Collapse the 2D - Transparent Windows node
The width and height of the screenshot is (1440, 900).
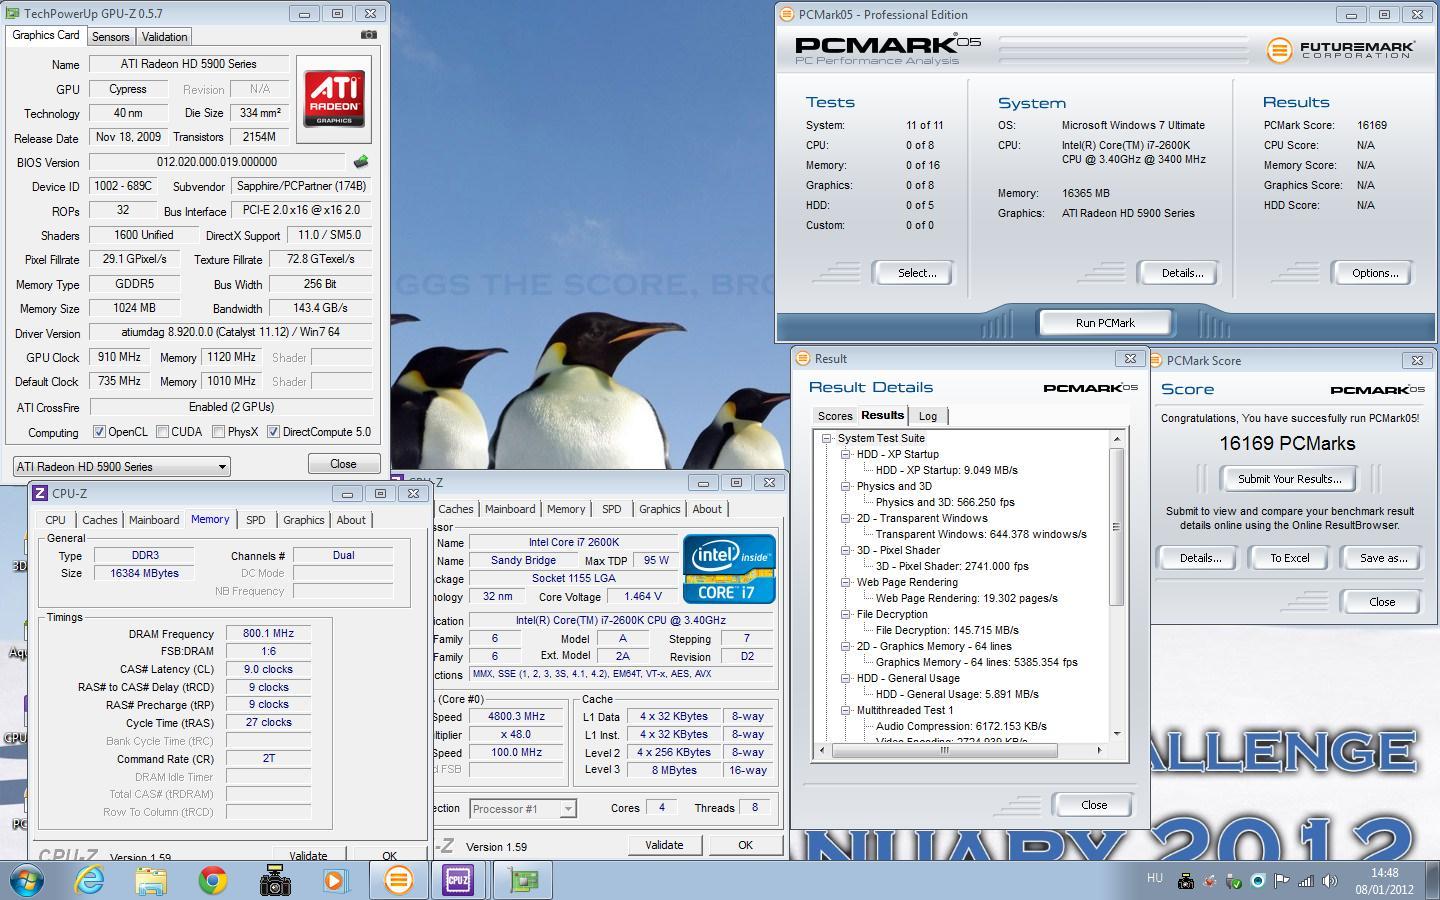pyautogui.click(x=846, y=518)
